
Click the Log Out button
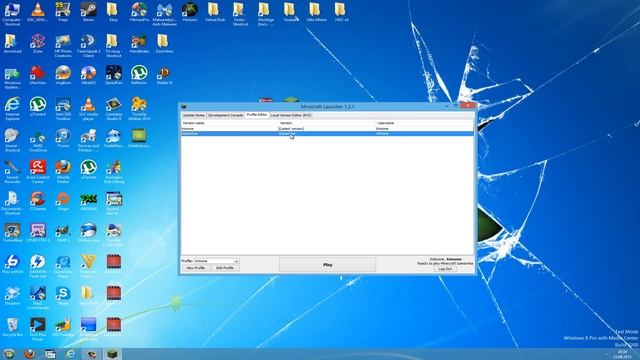coord(445,269)
